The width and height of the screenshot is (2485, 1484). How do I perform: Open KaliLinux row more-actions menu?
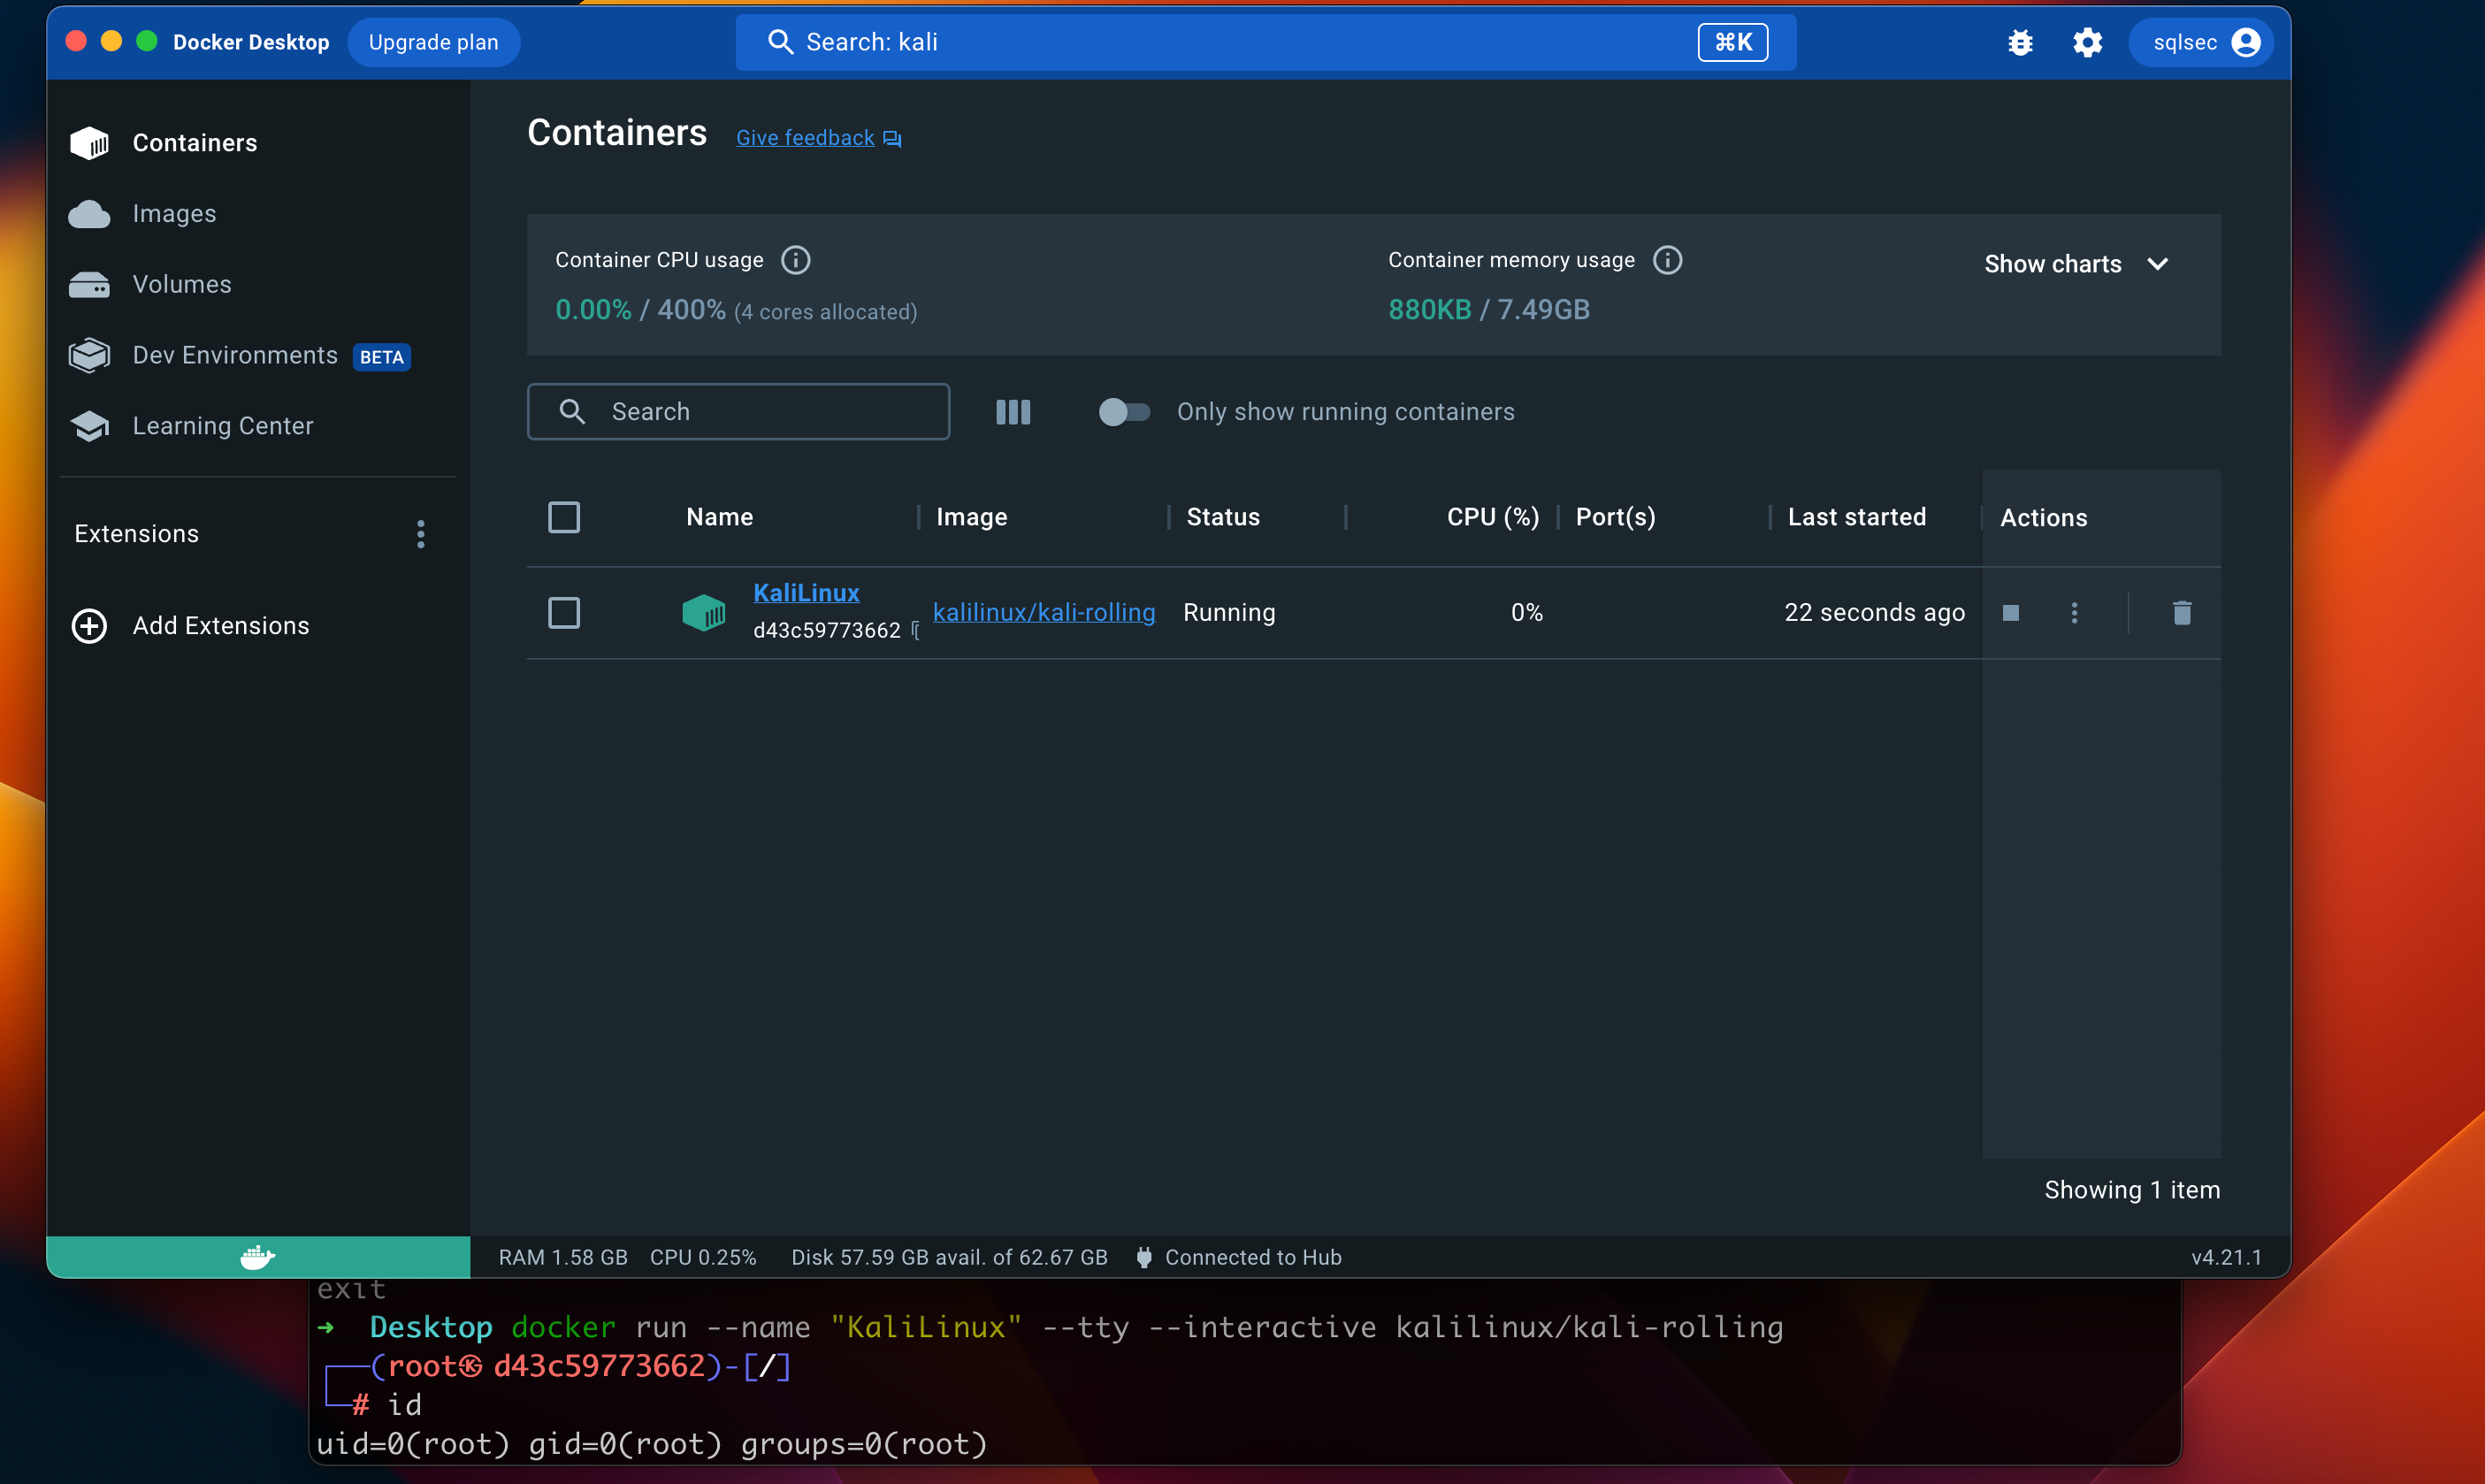[x=2074, y=613]
